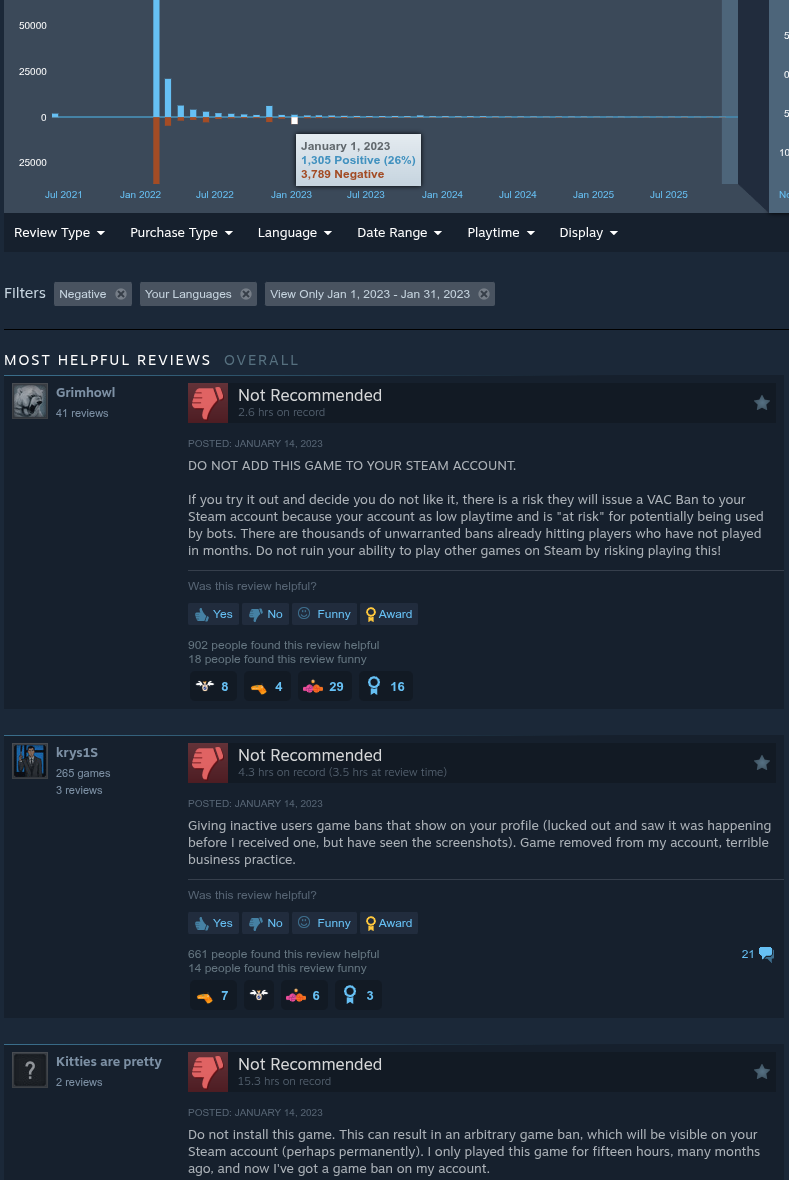Click the blue ribbon award count 16
Image resolution: width=789 pixels, height=1180 pixels.
click(x=385, y=686)
